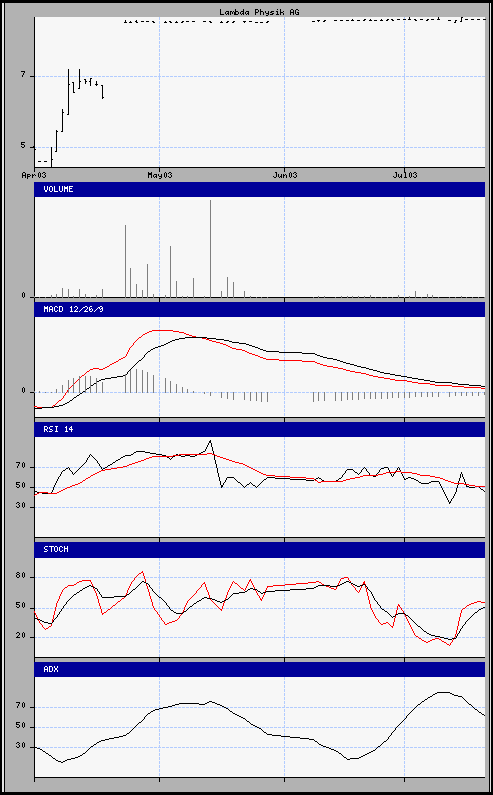The width and height of the screenshot is (493, 795).
Task: Click the RSI peak spike in May
Action: point(210,441)
